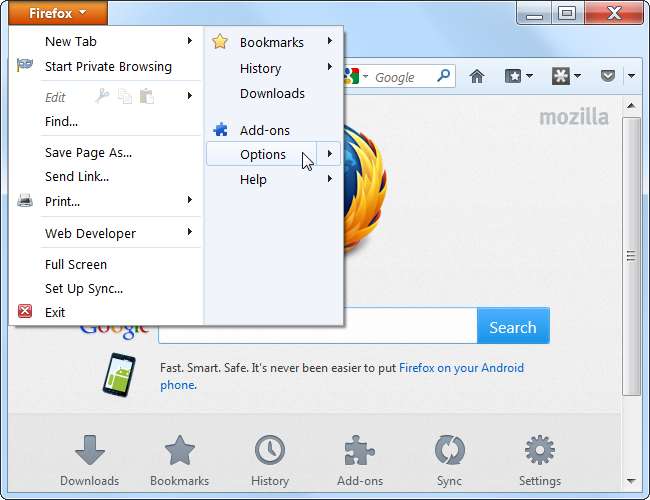Screen dimensions: 650x500
Task: Click the scrollbar down arrow
Action: (x=631, y=481)
